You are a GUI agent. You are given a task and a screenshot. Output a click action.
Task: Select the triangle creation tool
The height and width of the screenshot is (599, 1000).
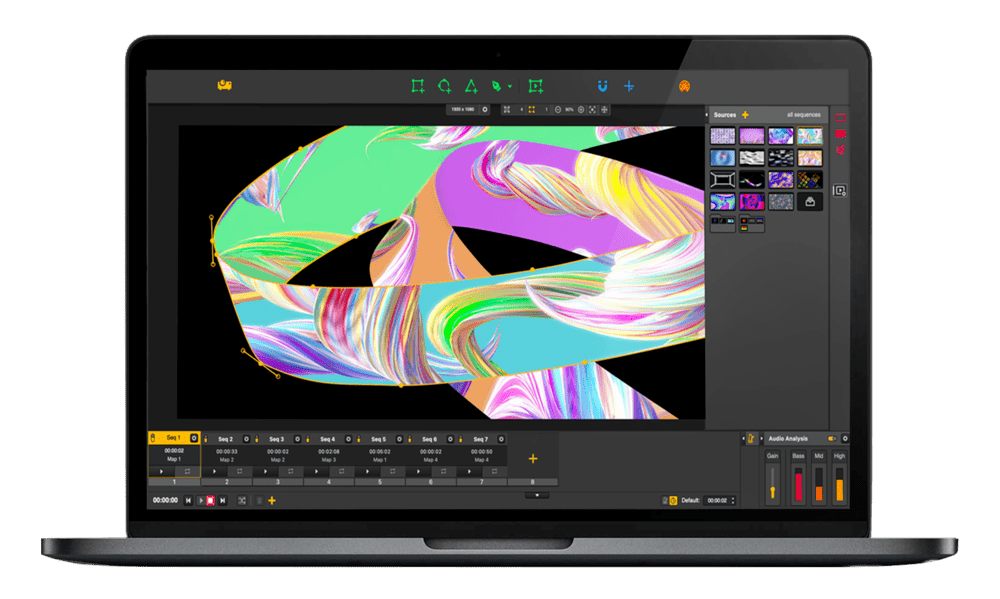[x=469, y=85]
